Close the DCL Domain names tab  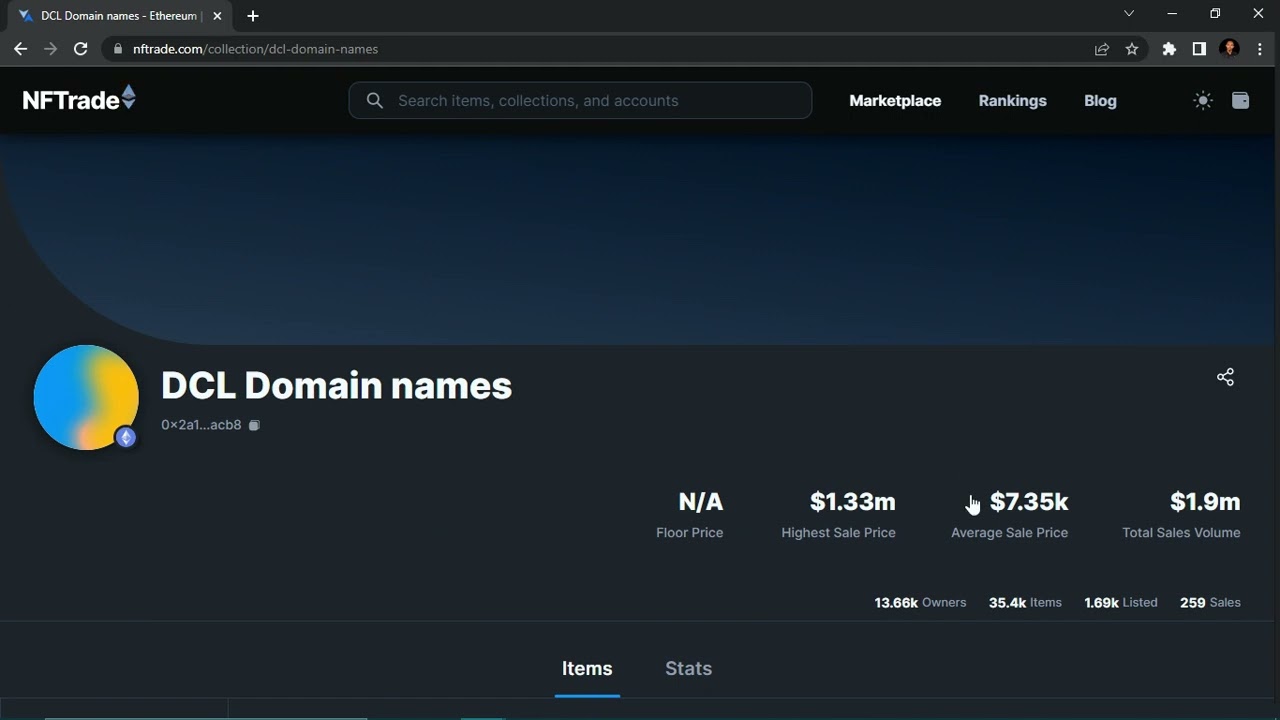pos(217,16)
